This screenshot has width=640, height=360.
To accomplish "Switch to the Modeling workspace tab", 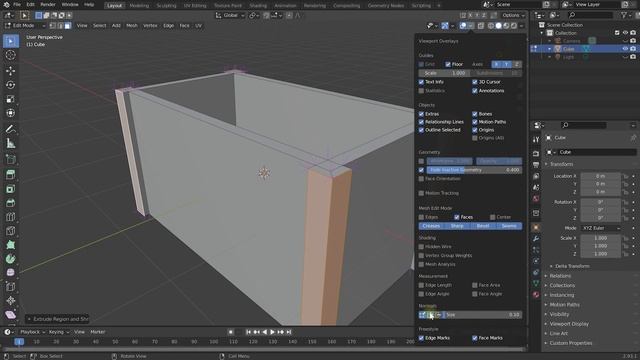I will [x=139, y=6].
